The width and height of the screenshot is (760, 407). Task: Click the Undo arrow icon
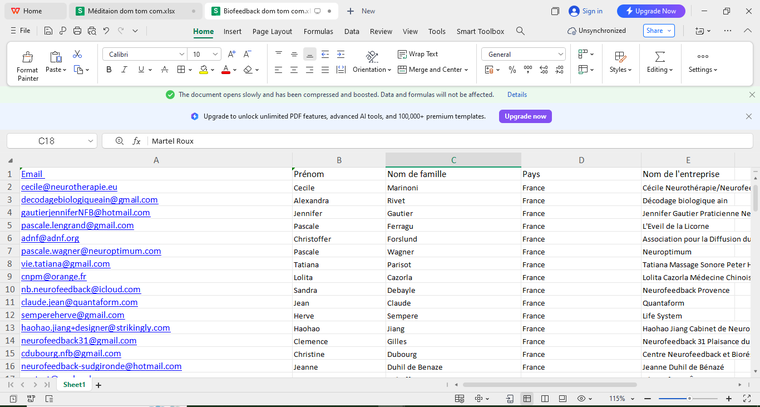[x=106, y=31]
